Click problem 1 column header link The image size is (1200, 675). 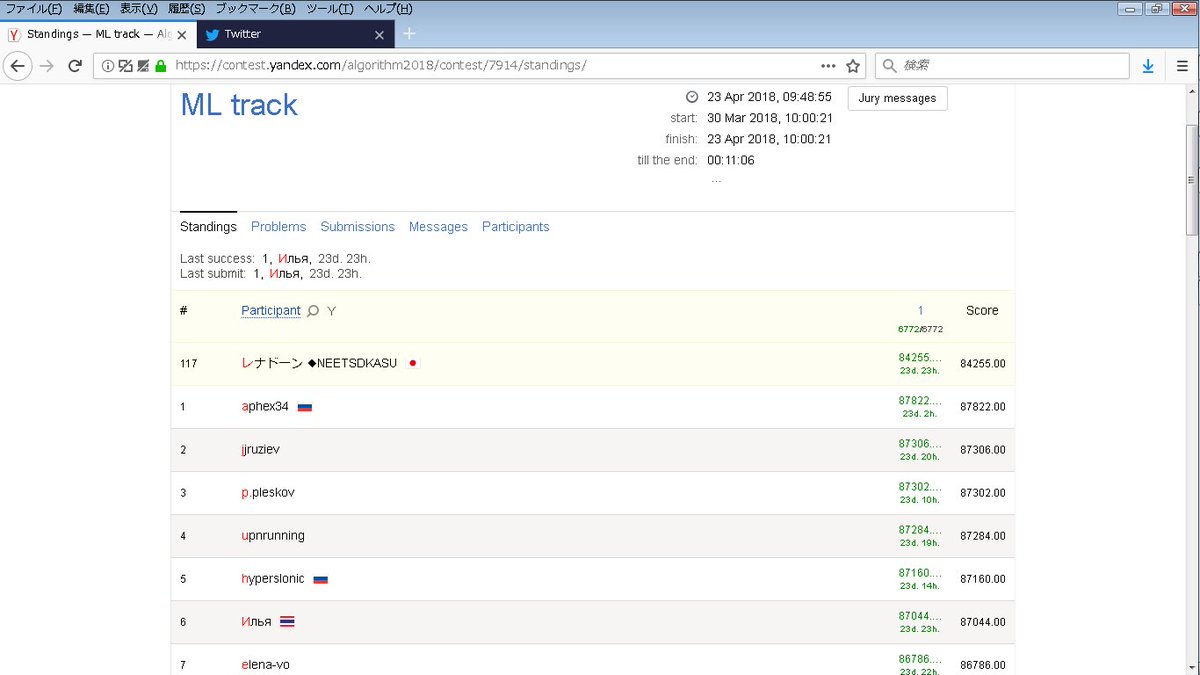click(x=920, y=311)
